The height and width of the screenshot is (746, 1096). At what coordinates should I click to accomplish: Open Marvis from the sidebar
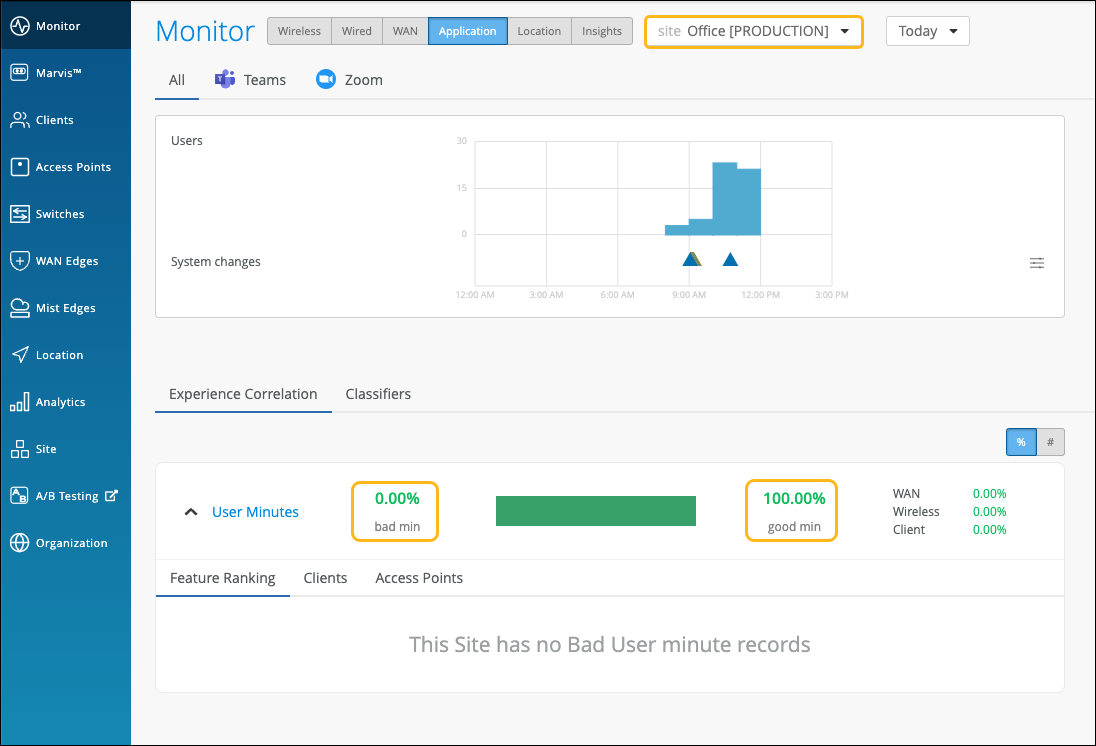coord(65,73)
